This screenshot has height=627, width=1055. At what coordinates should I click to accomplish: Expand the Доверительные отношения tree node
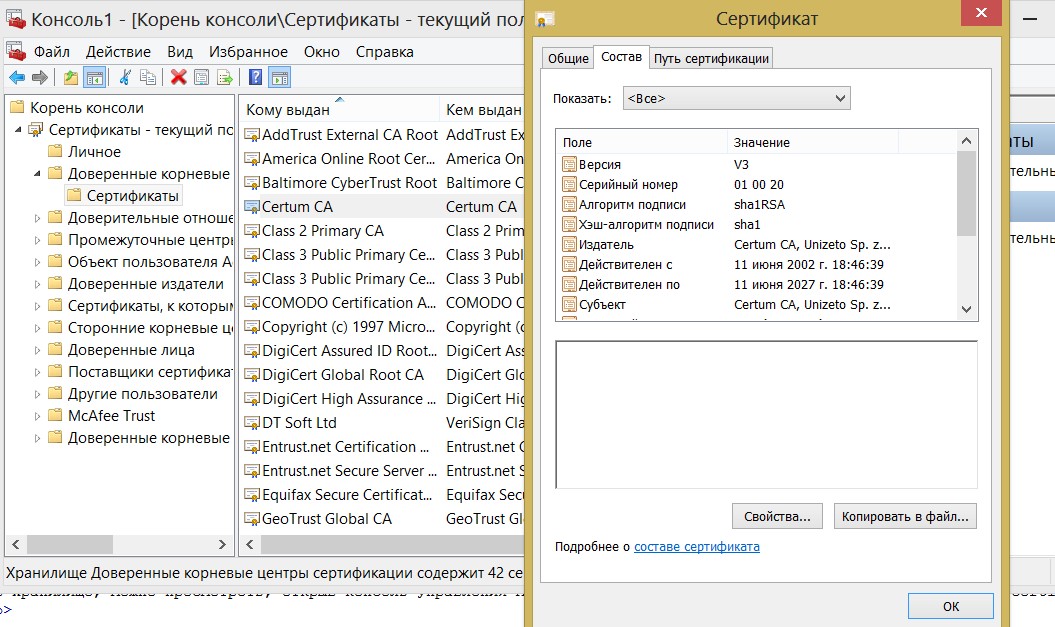(x=37, y=218)
